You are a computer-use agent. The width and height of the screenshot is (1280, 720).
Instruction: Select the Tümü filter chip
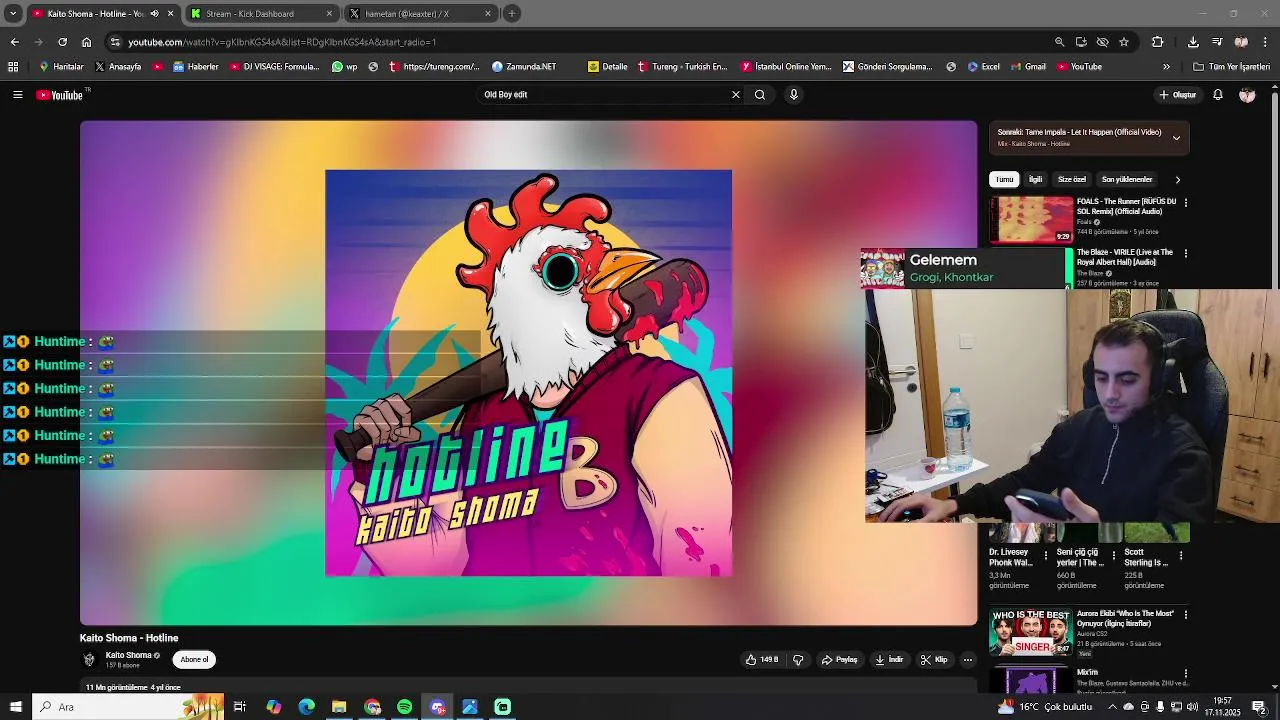pyautogui.click(x=1004, y=180)
